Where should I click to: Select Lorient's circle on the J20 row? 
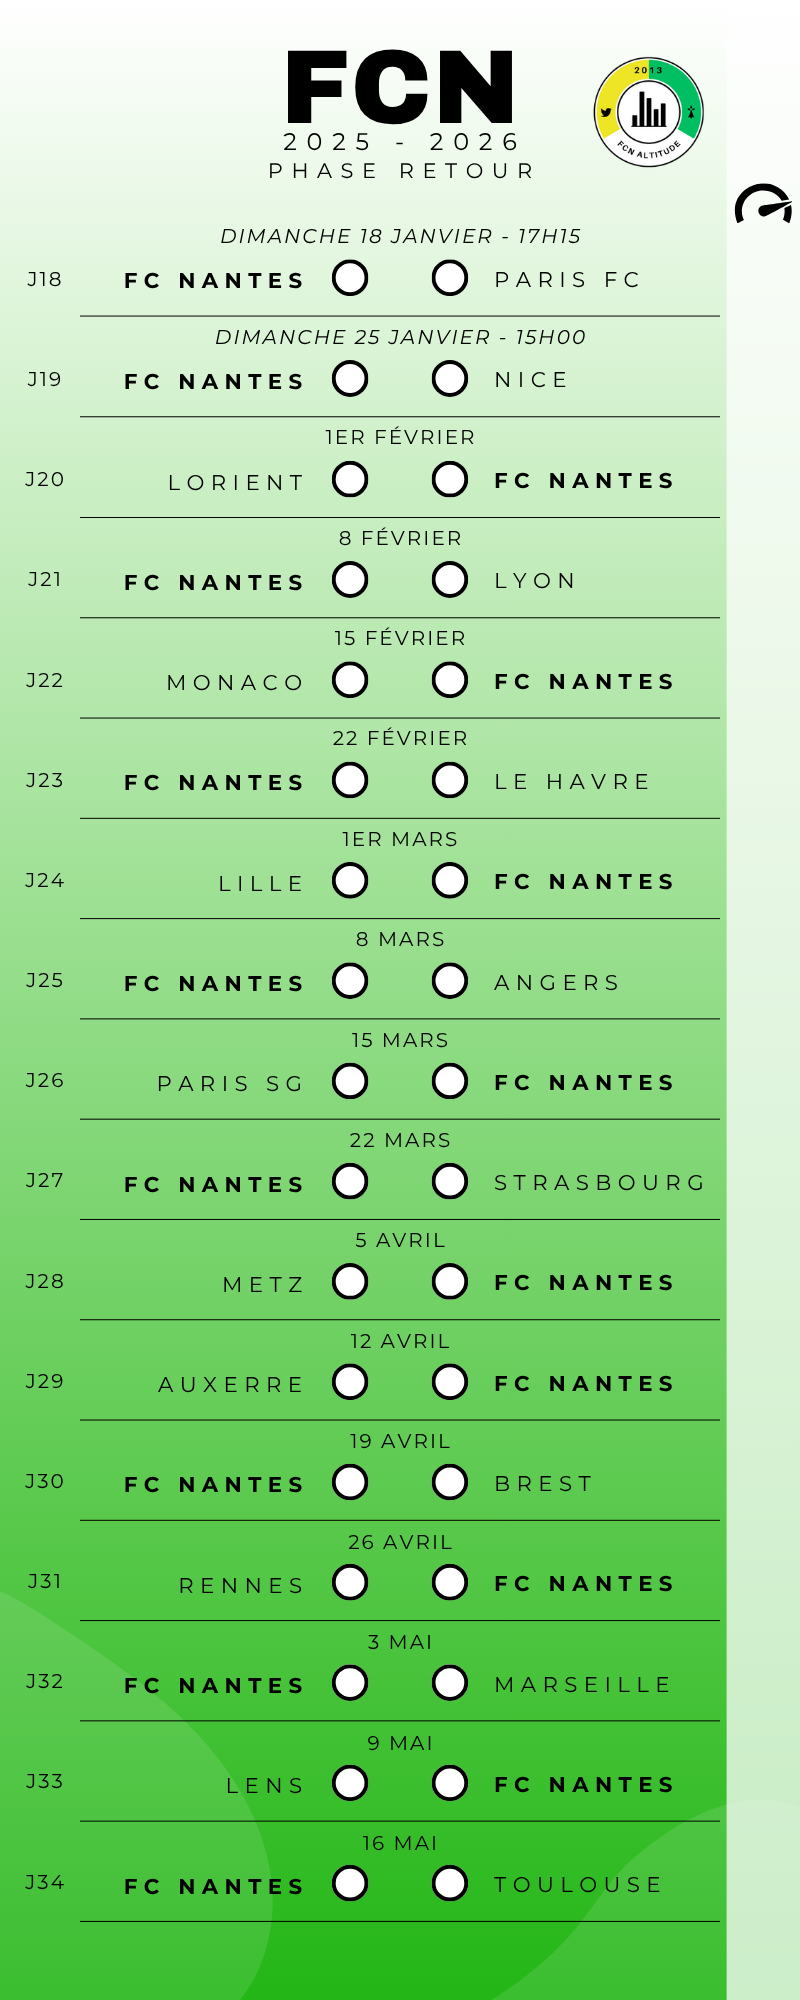coord(350,479)
